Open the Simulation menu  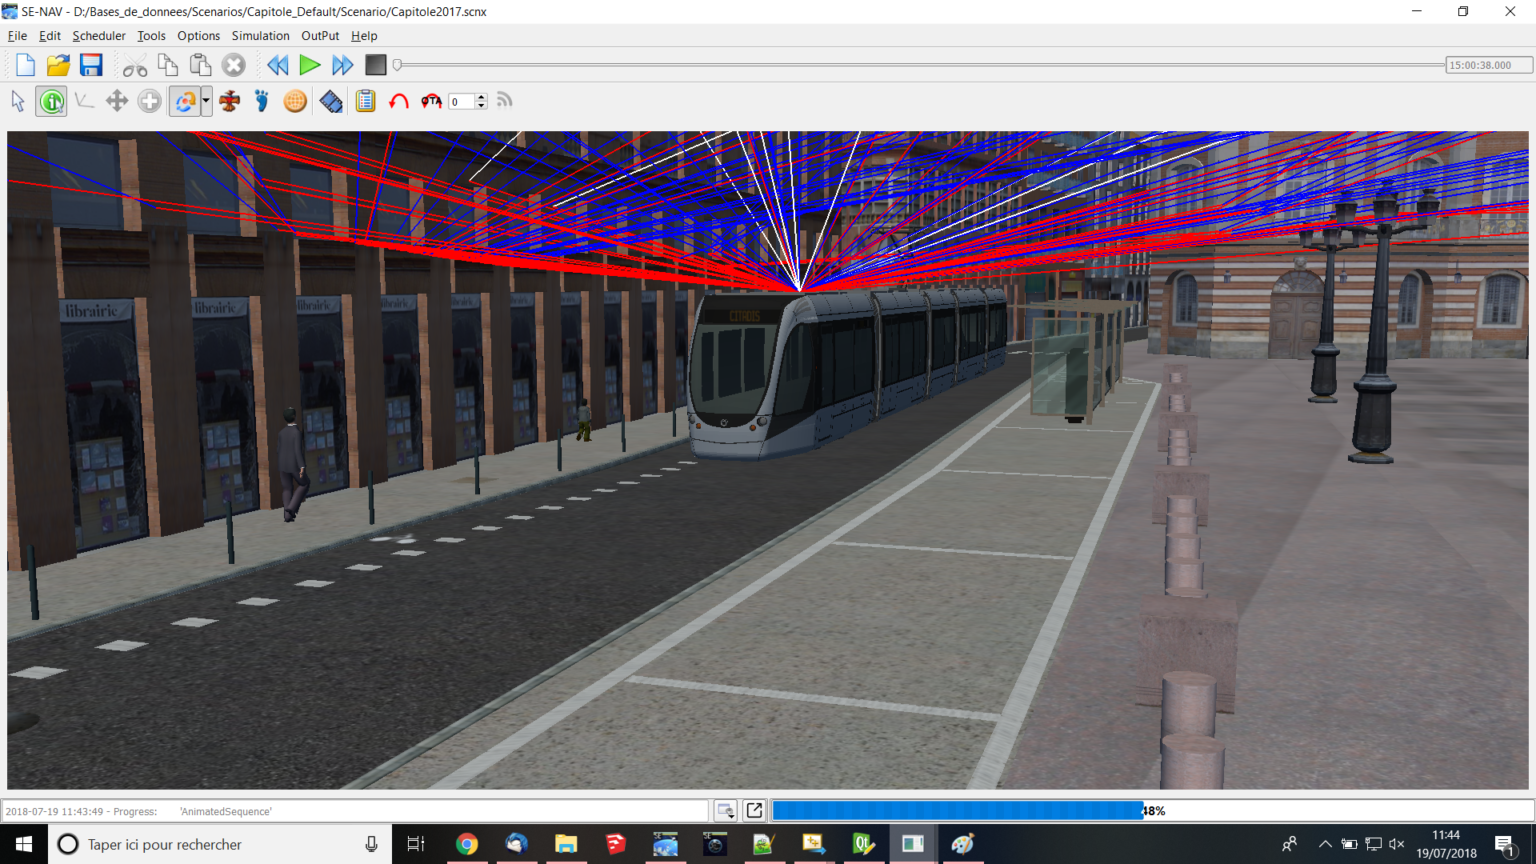(x=260, y=36)
